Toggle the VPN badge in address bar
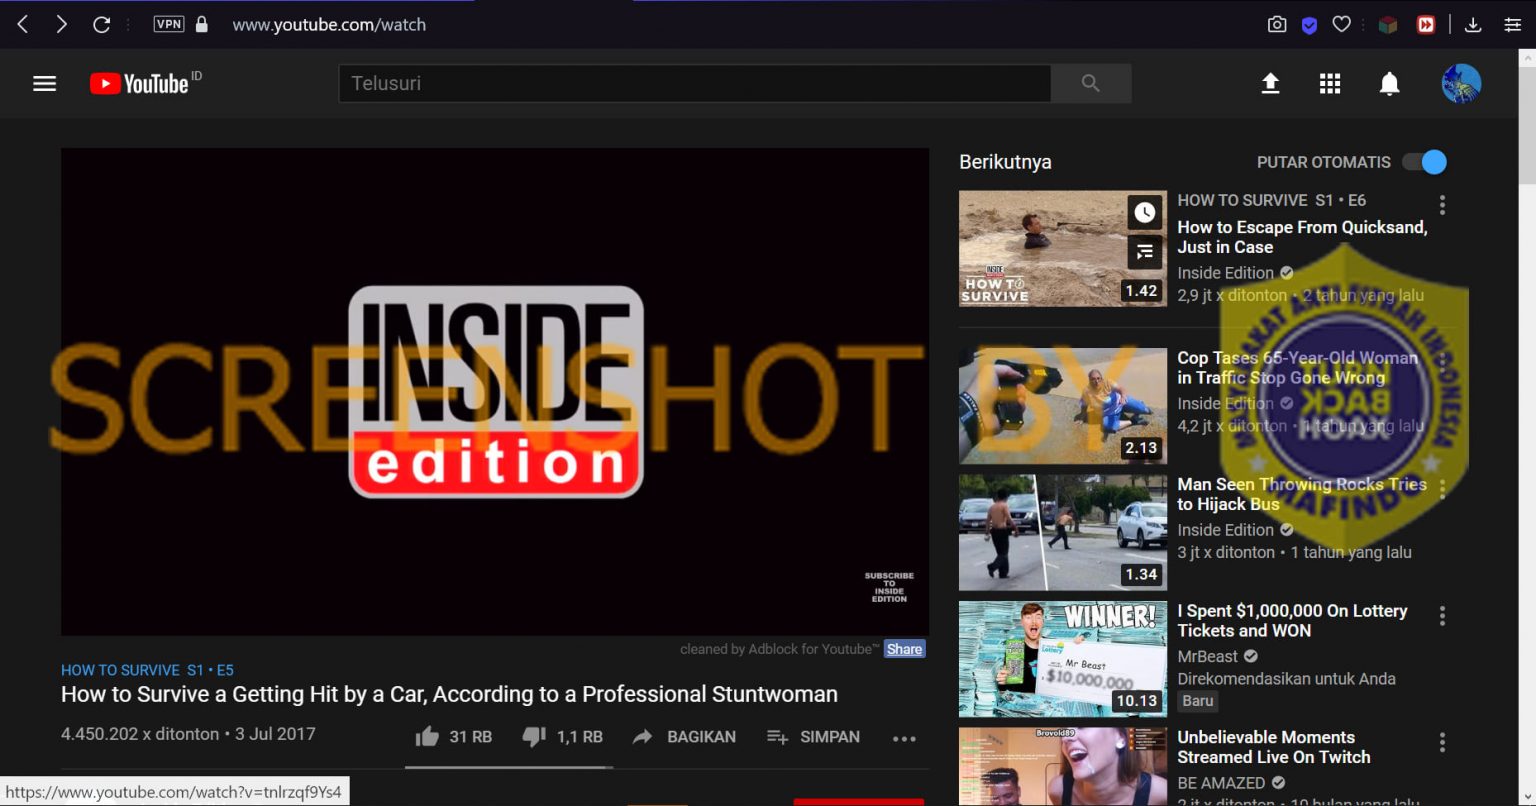This screenshot has height=806, width=1536. [169, 24]
